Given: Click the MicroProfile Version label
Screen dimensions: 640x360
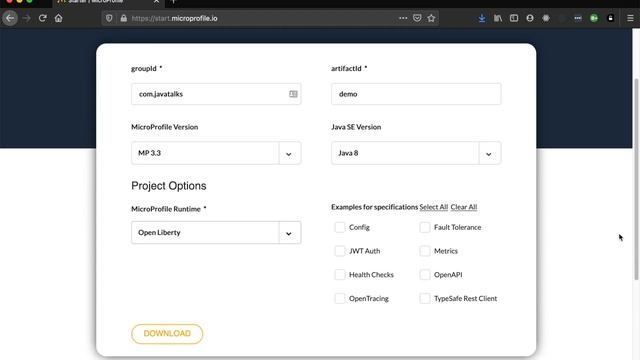Looking at the screenshot, I should [x=164, y=127].
